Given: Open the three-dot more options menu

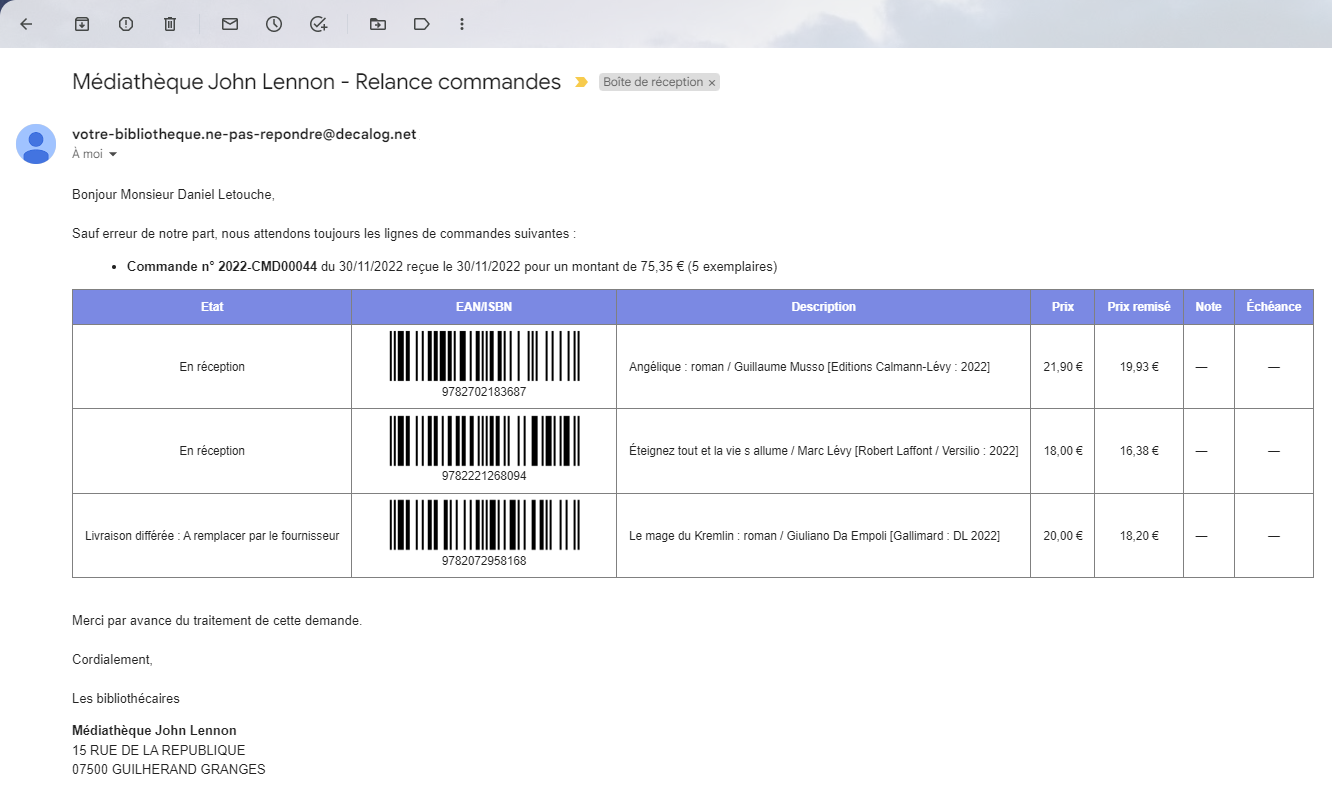Looking at the screenshot, I should (461, 24).
